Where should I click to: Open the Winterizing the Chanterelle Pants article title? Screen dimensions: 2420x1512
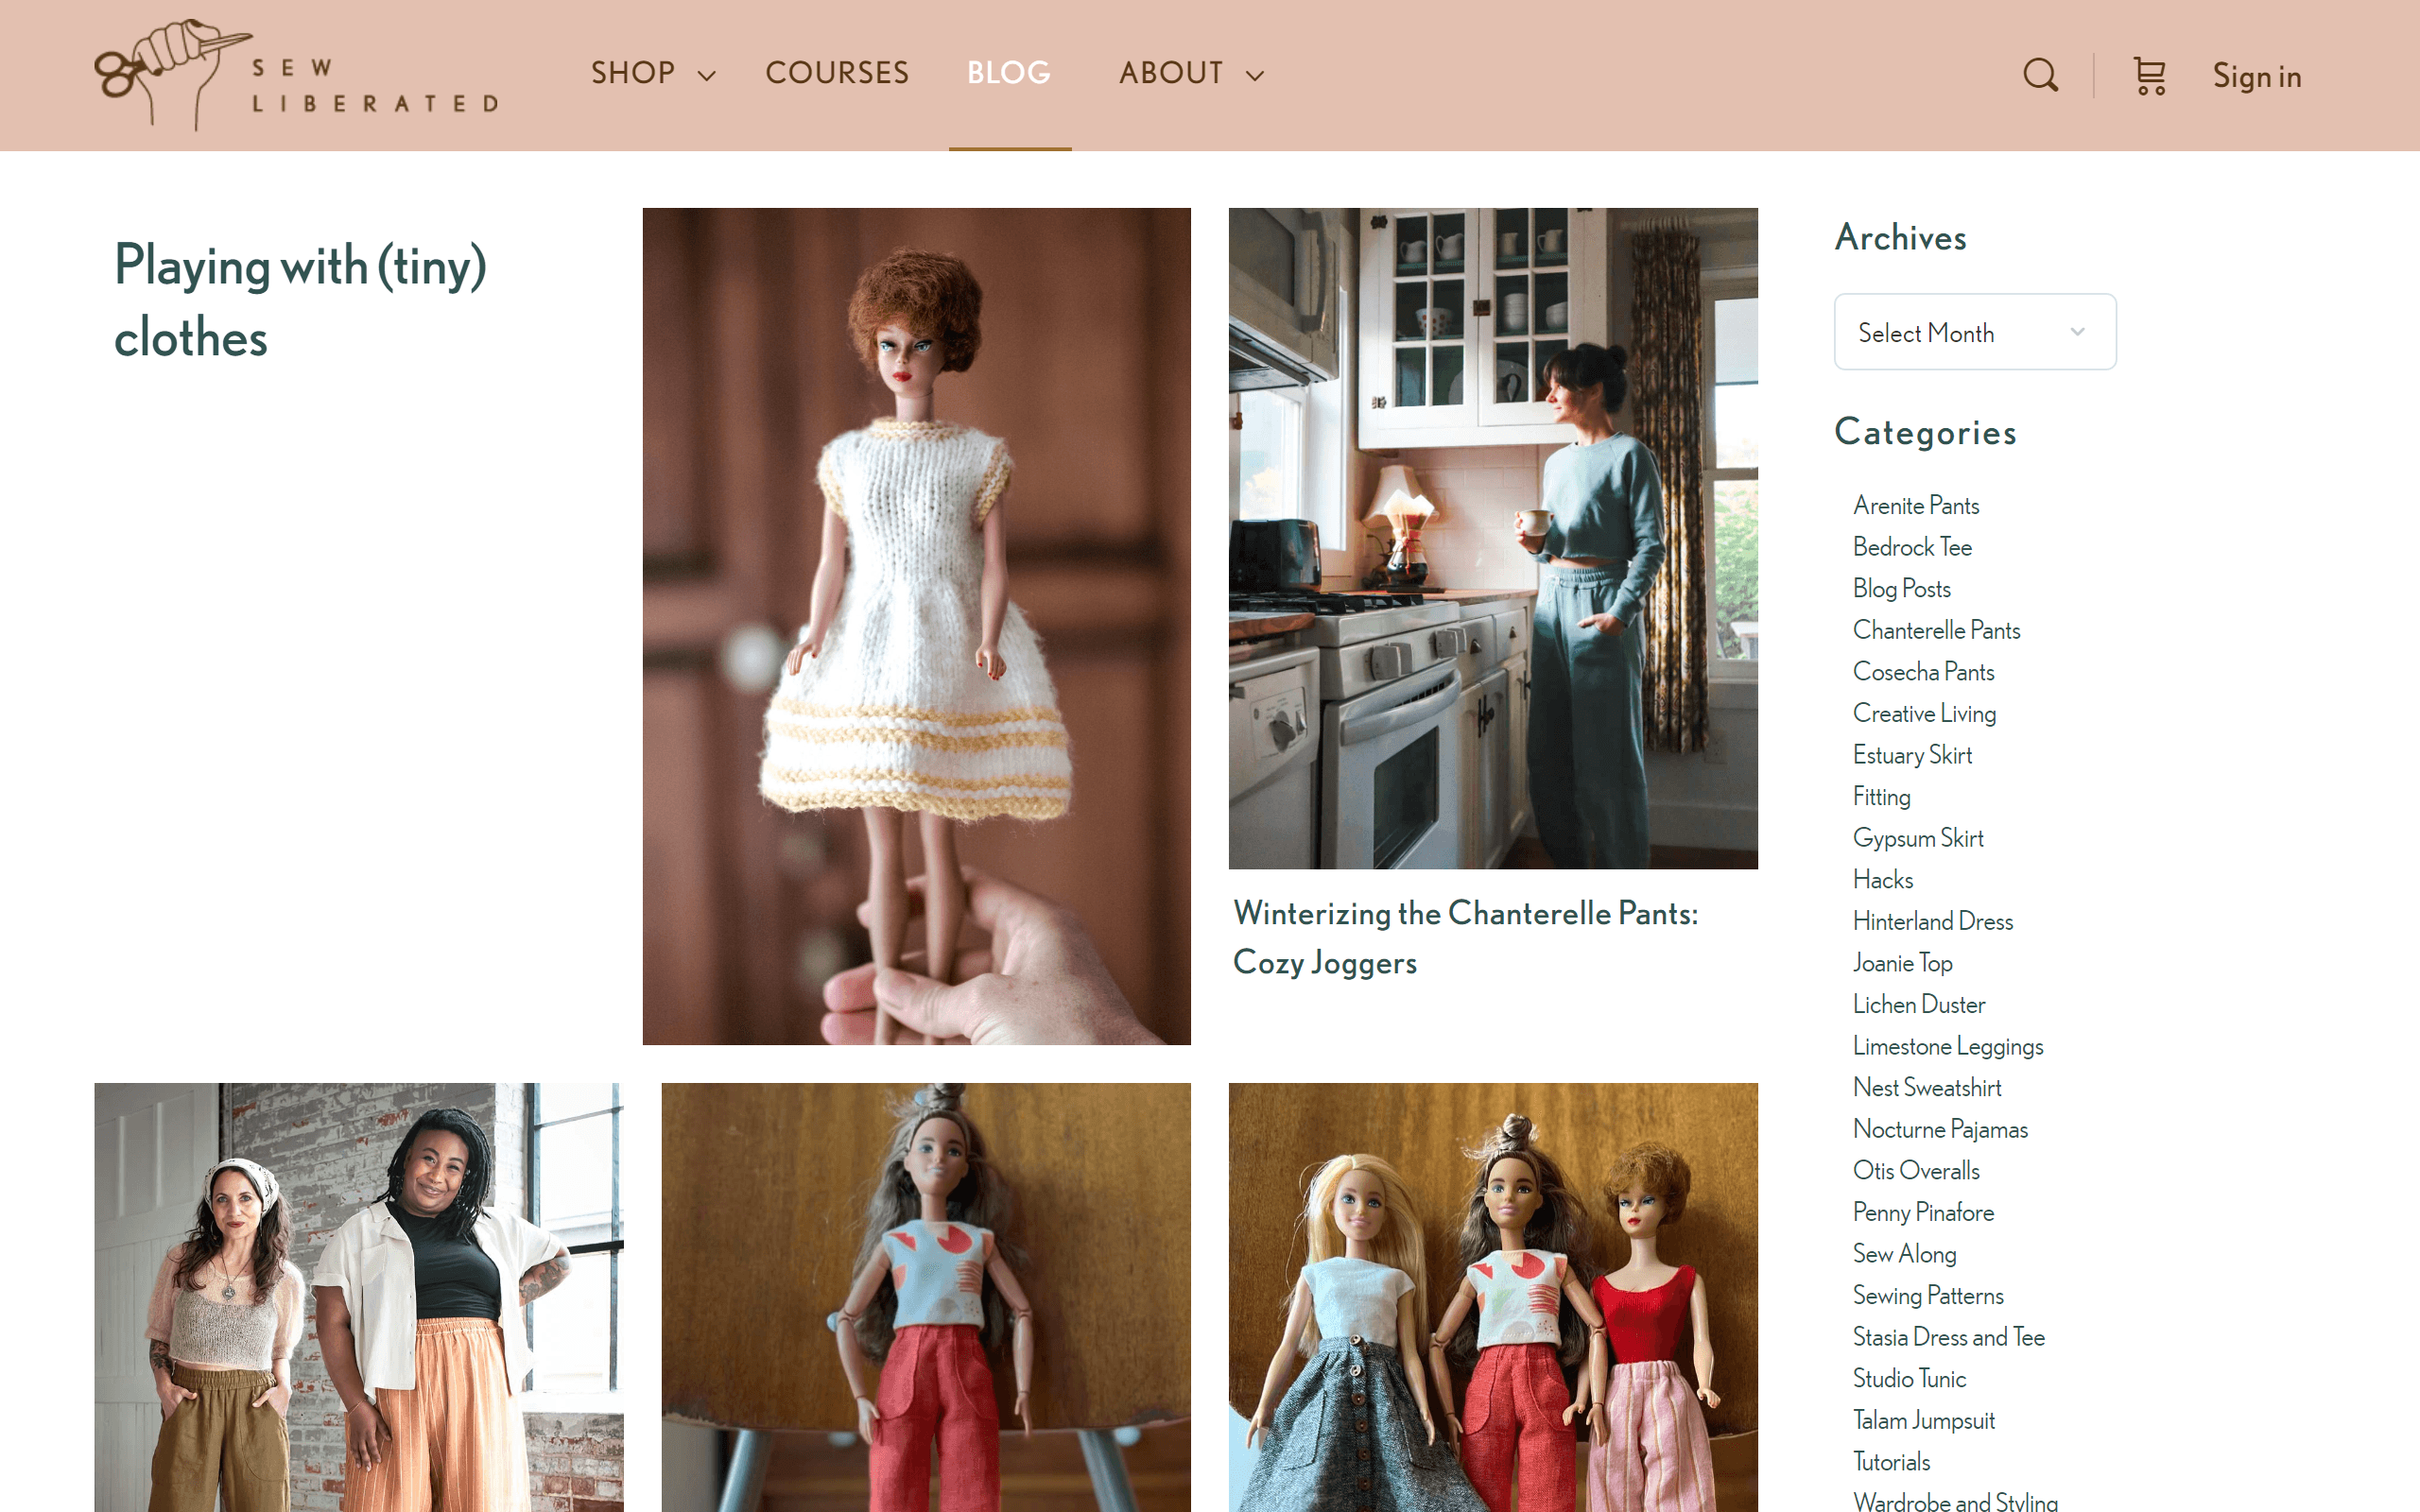tap(1464, 937)
